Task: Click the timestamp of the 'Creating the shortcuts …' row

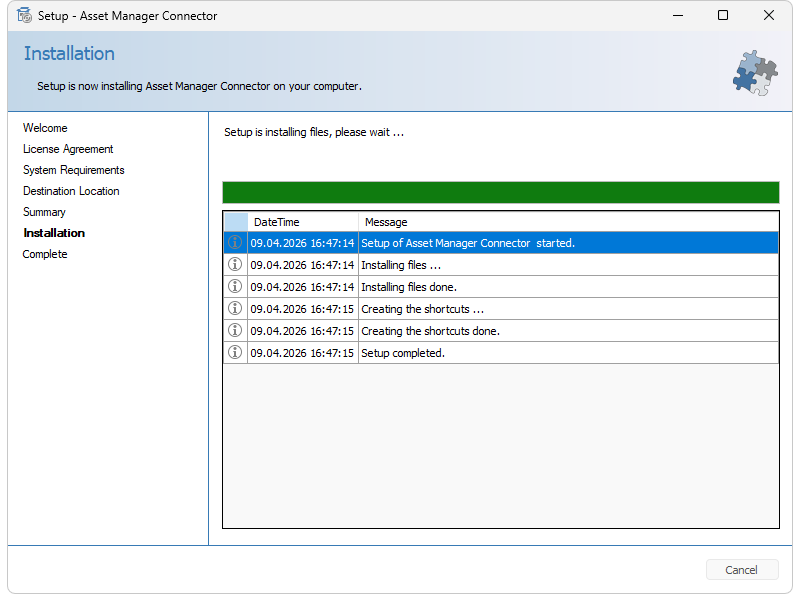Action: point(302,309)
